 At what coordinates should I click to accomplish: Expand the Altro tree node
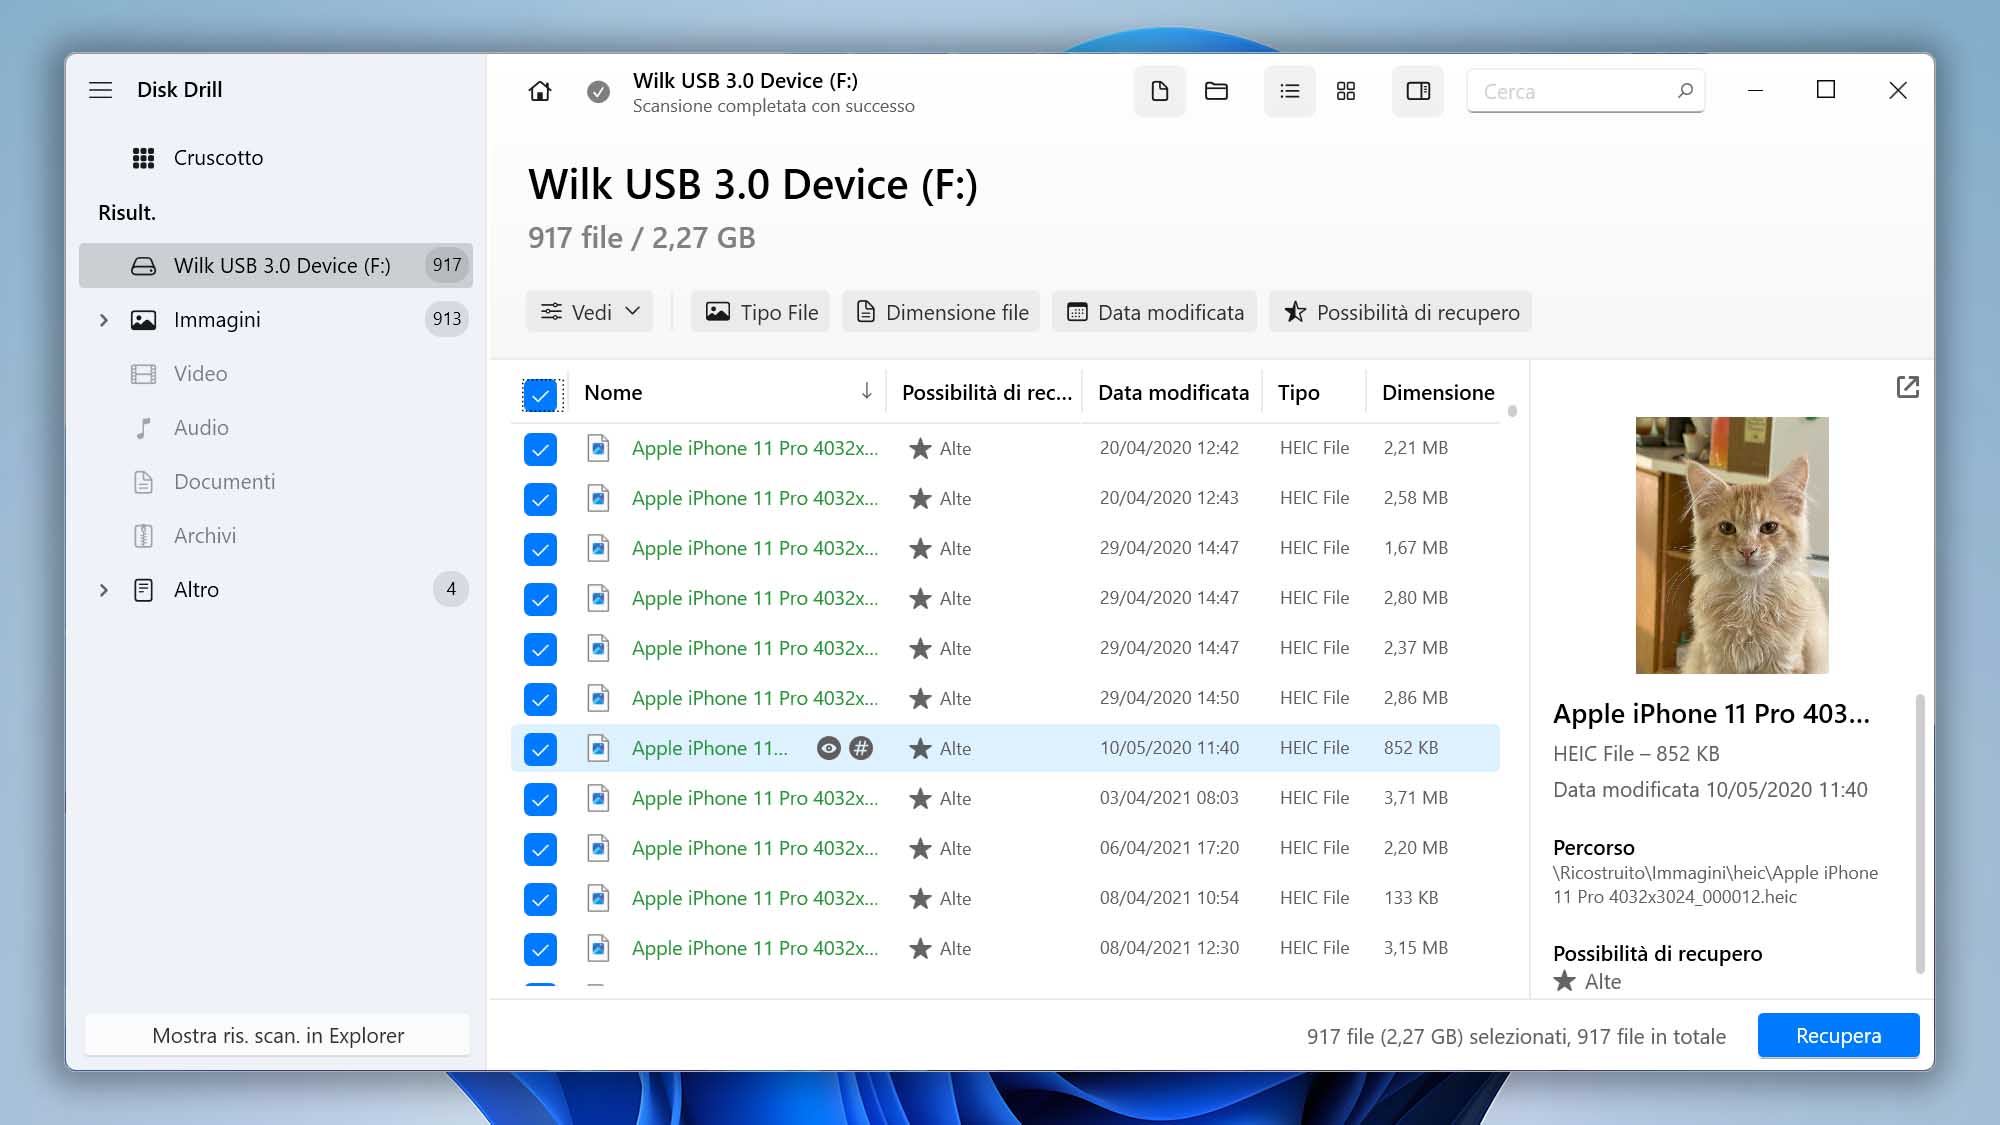tap(103, 590)
